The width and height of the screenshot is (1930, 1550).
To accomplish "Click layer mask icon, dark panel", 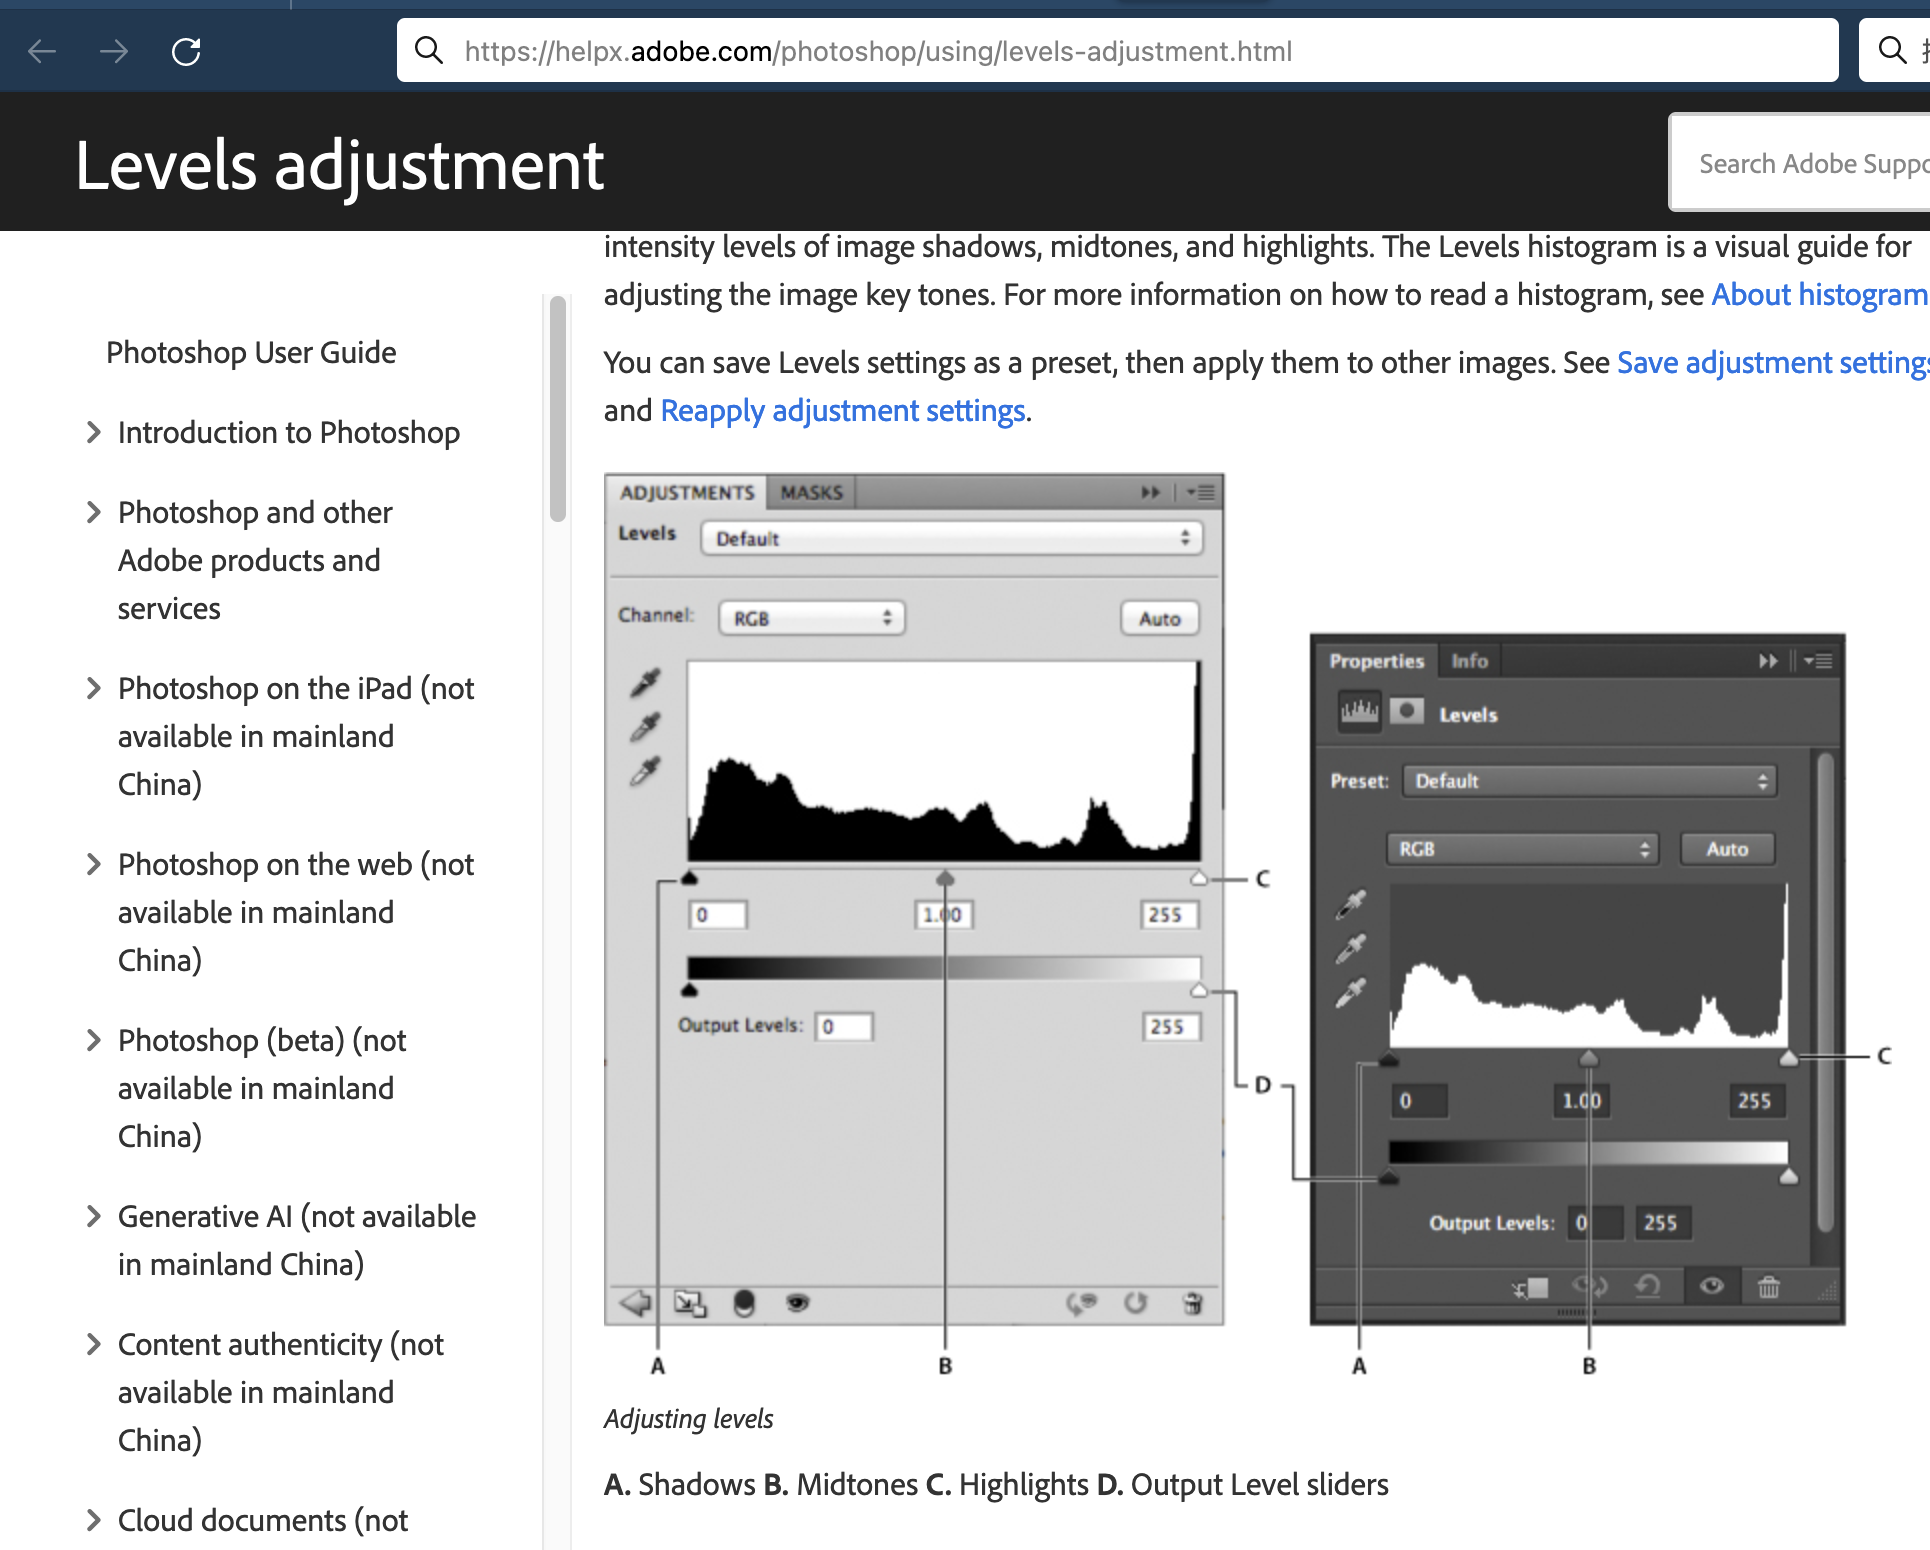I will coord(1407,711).
